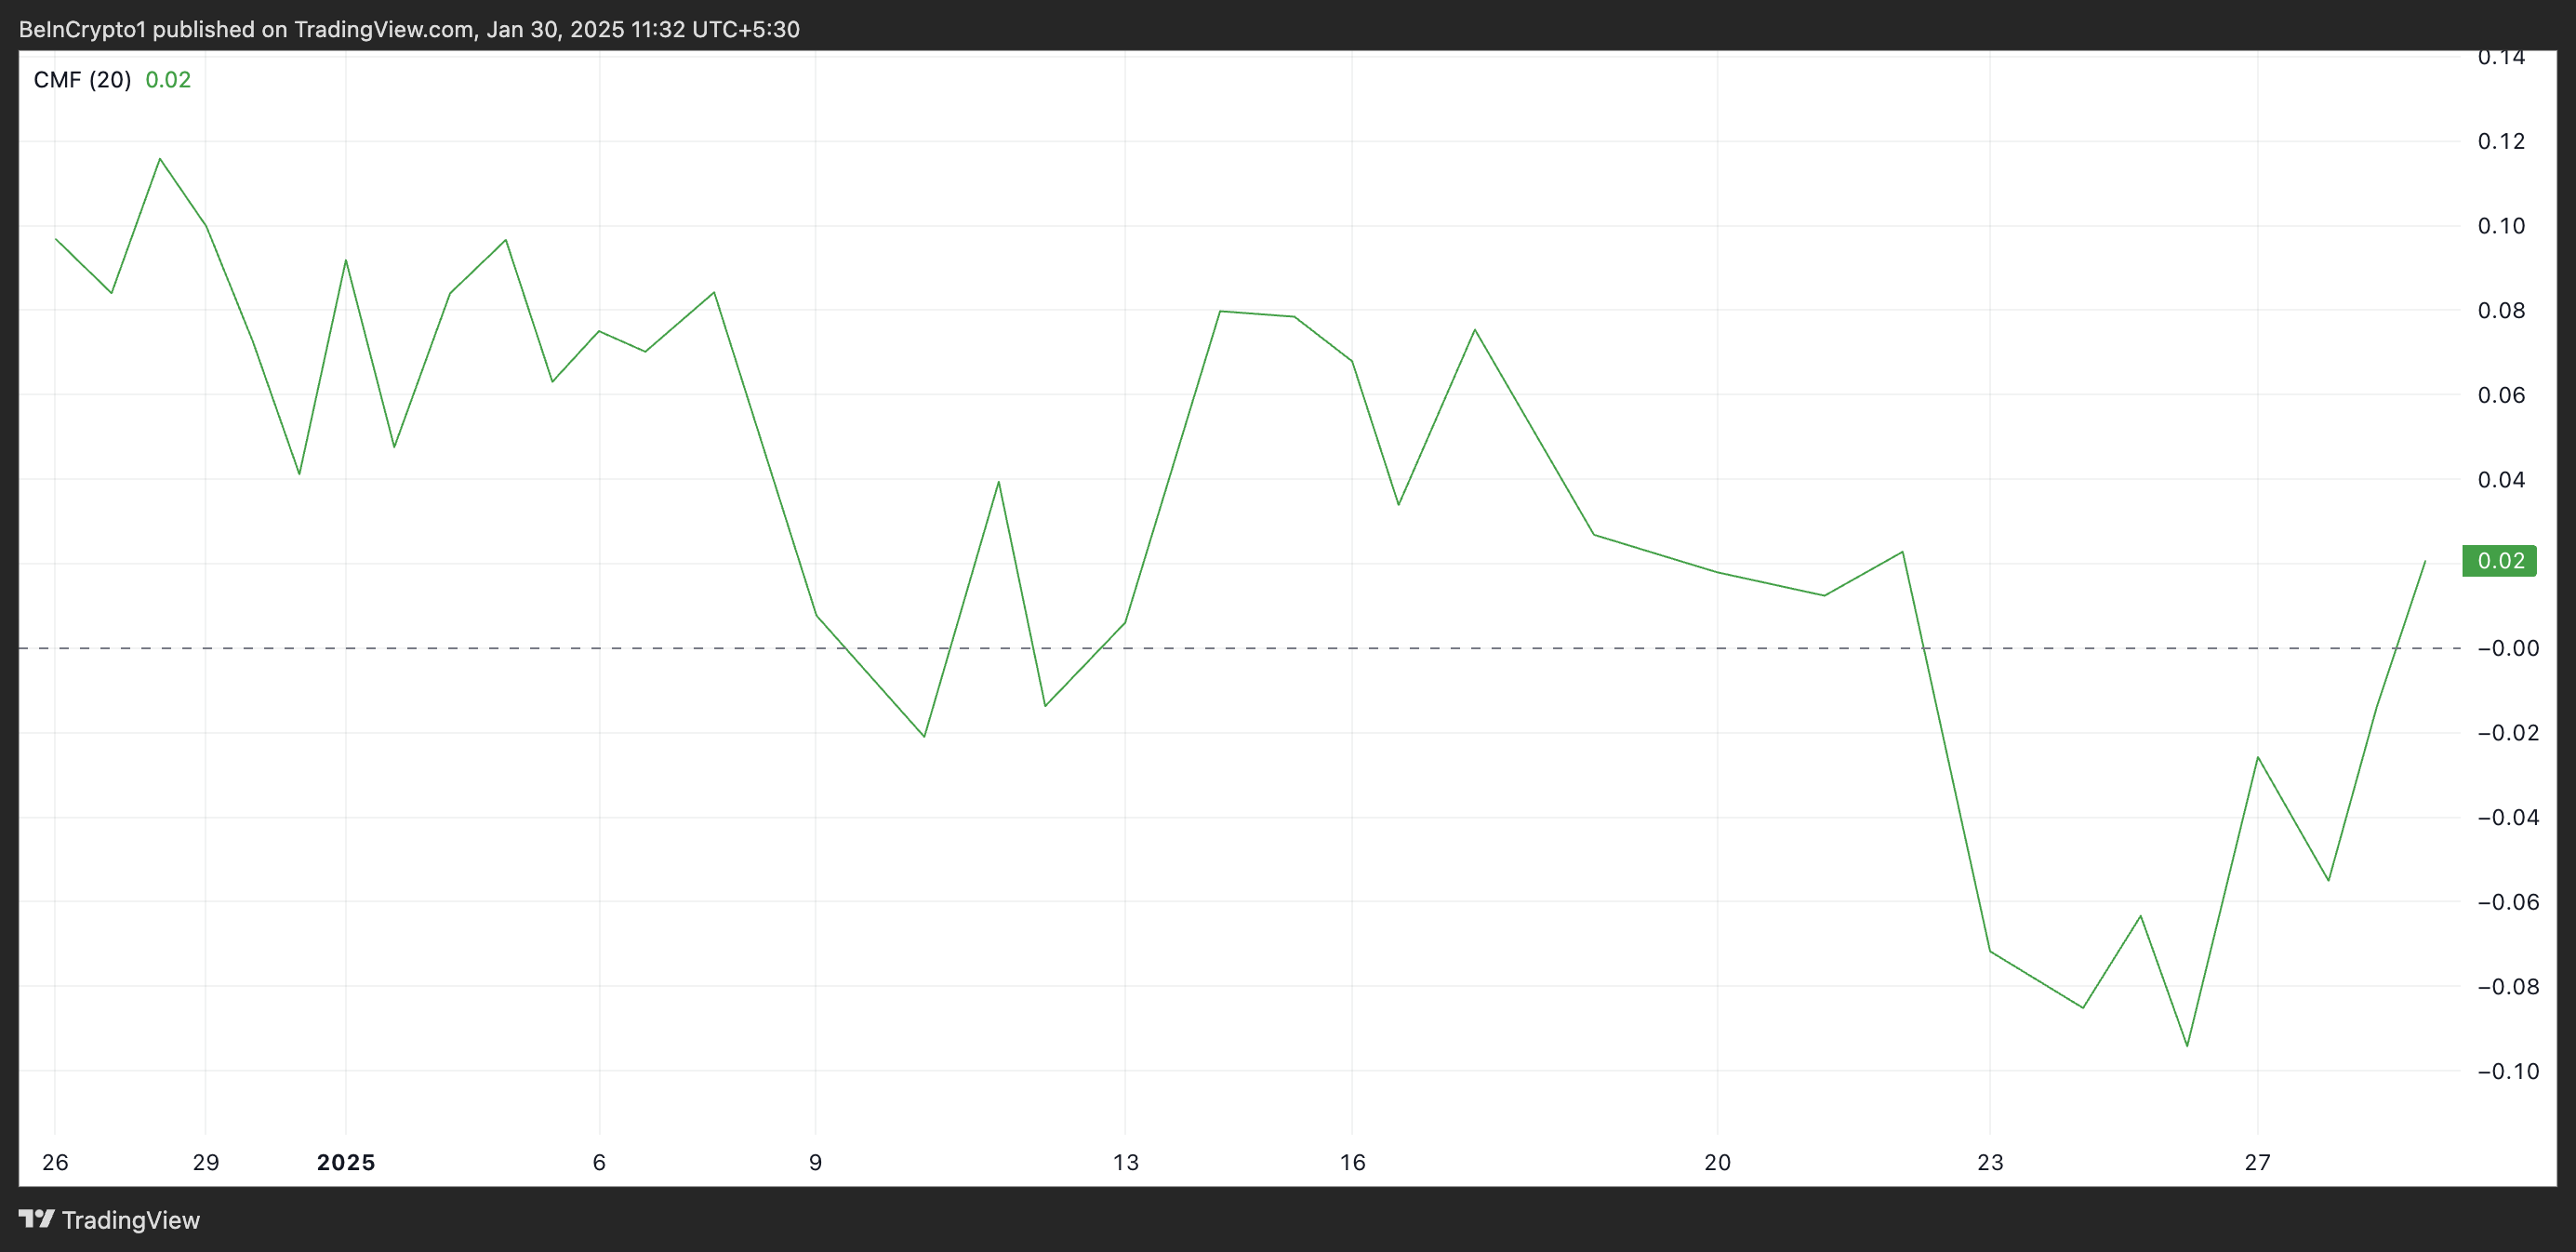The image size is (2576, 1252).
Task: Click the TradingView logo icon
Action: [x=37, y=1219]
